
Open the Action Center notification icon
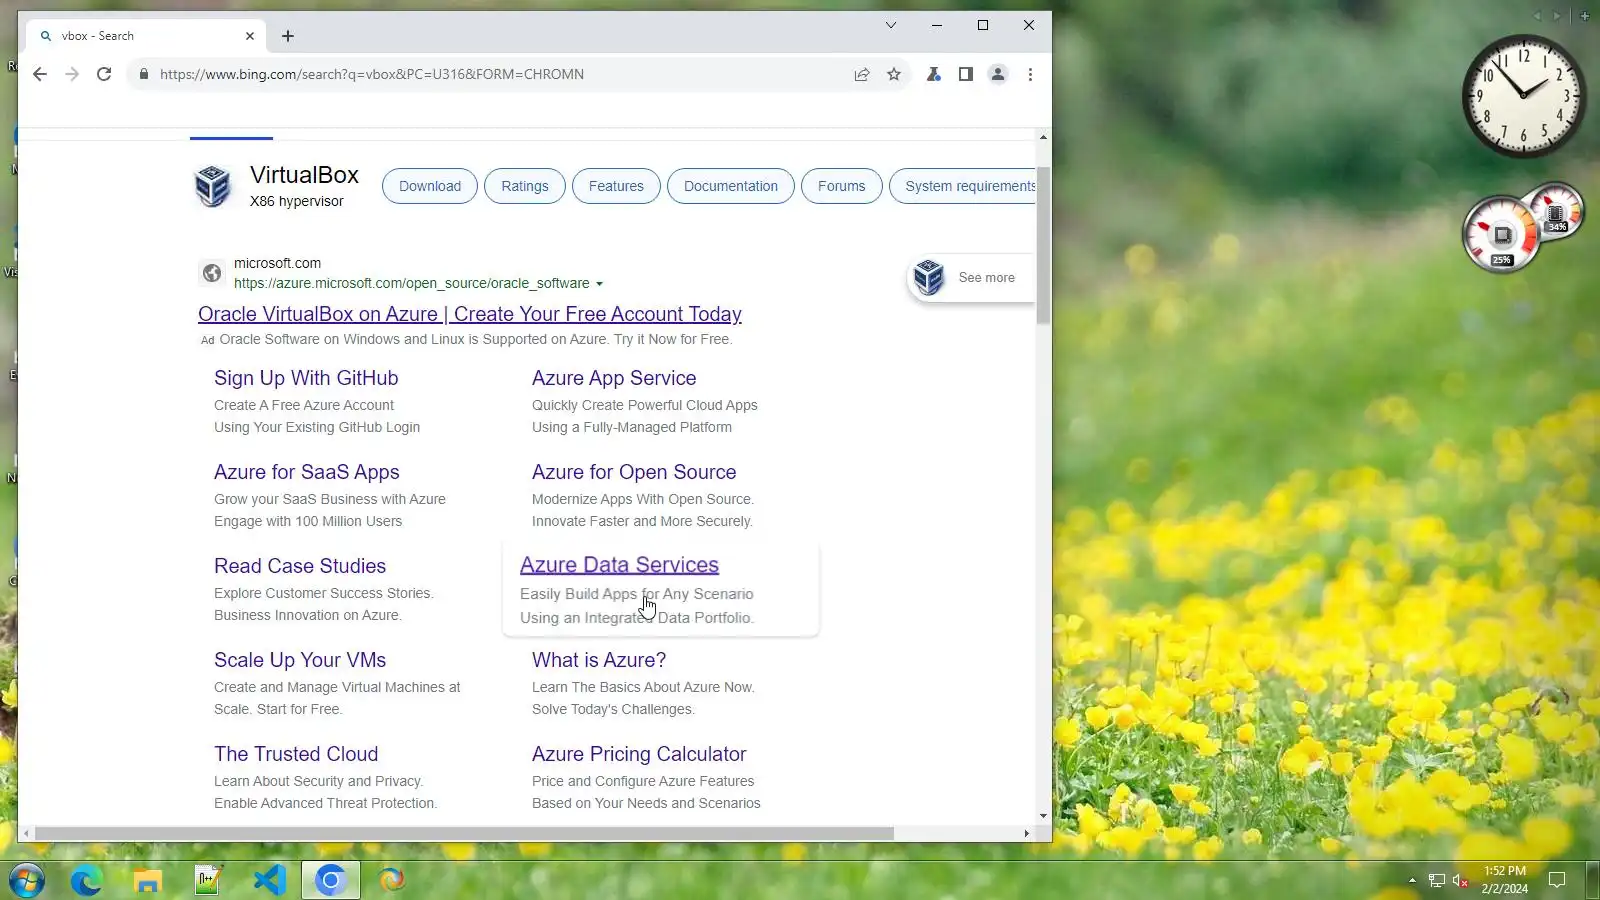click(1557, 880)
